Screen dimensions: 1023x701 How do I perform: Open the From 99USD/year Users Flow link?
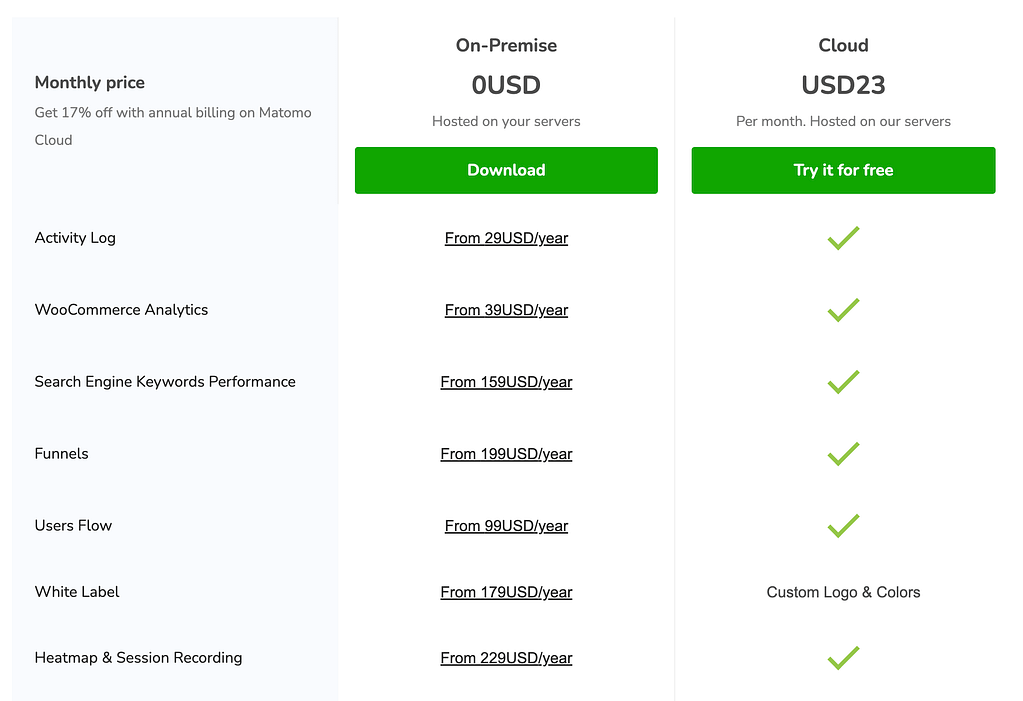pyautogui.click(x=505, y=526)
